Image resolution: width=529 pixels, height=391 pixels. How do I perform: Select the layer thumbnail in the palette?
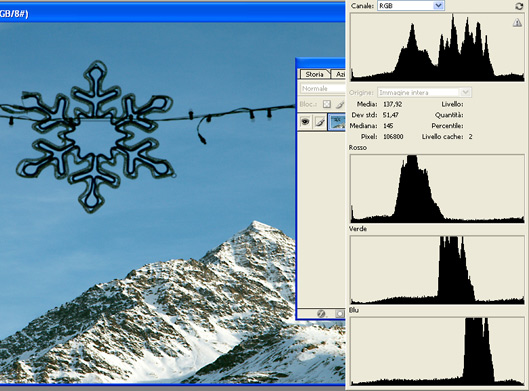(337, 122)
